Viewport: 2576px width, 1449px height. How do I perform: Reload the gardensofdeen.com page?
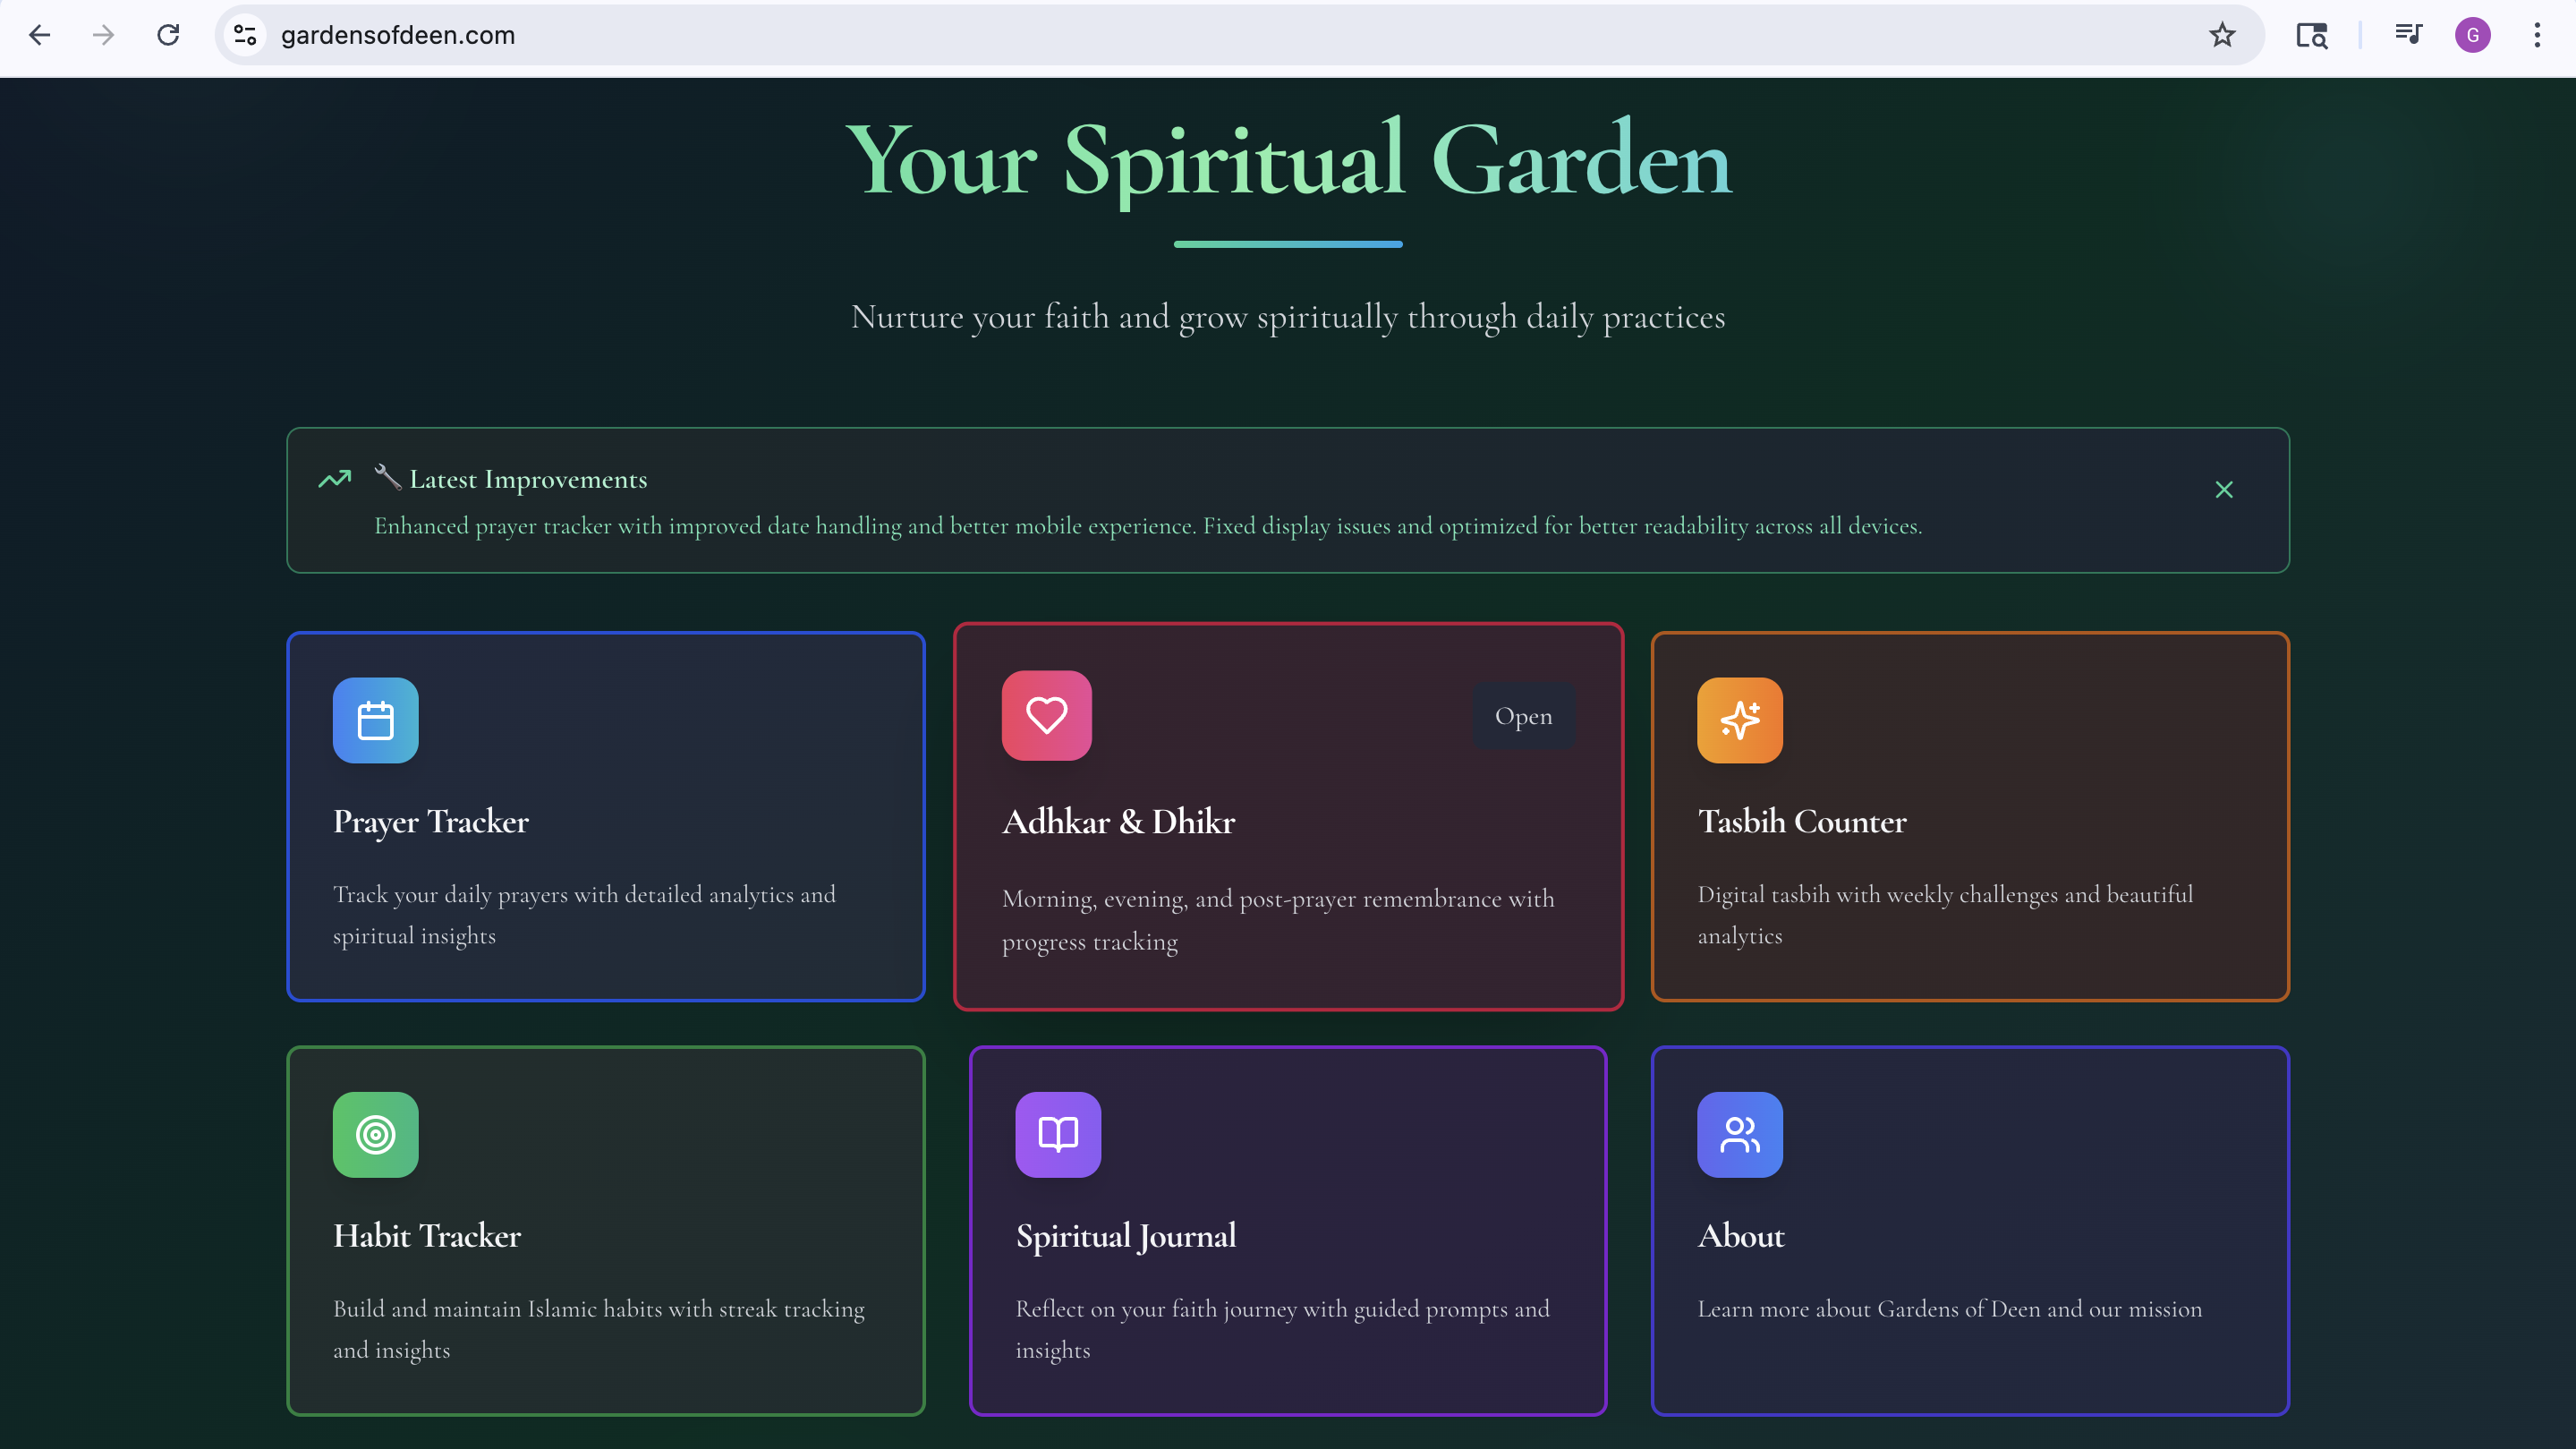(168, 35)
